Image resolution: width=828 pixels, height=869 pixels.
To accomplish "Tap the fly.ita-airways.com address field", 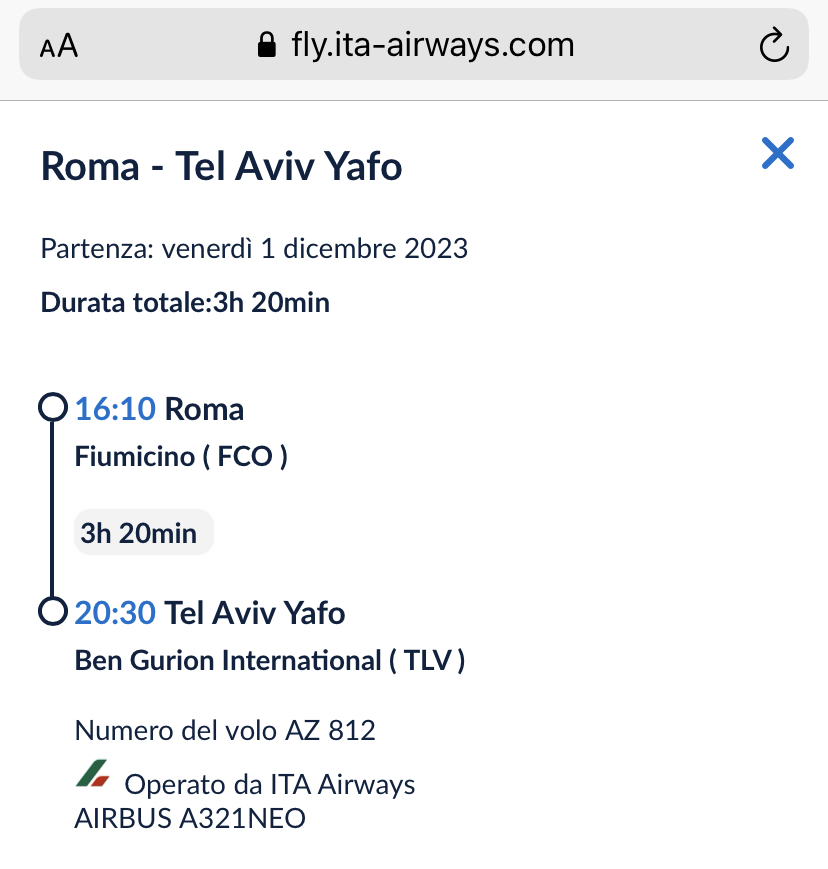I will [x=432, y=45].
